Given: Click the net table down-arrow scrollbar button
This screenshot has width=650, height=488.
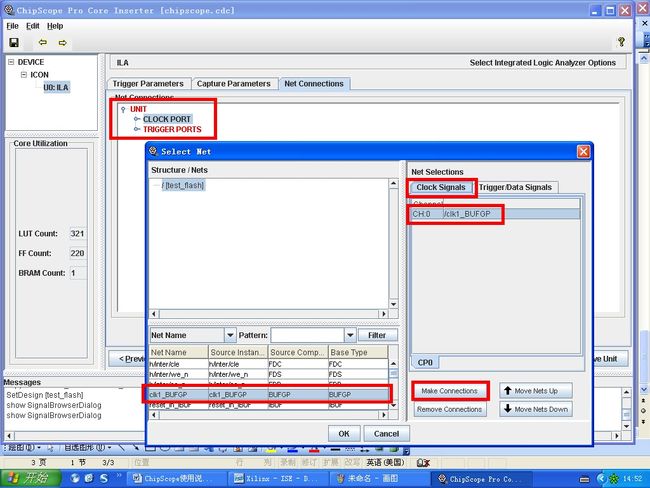Looking at the screenshot, I should (x=393, y=405).
